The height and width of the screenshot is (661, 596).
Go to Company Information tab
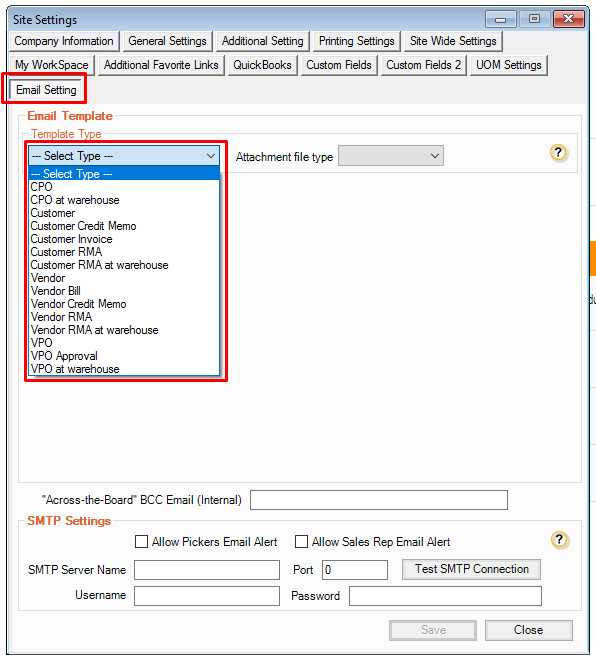[64, 41]
